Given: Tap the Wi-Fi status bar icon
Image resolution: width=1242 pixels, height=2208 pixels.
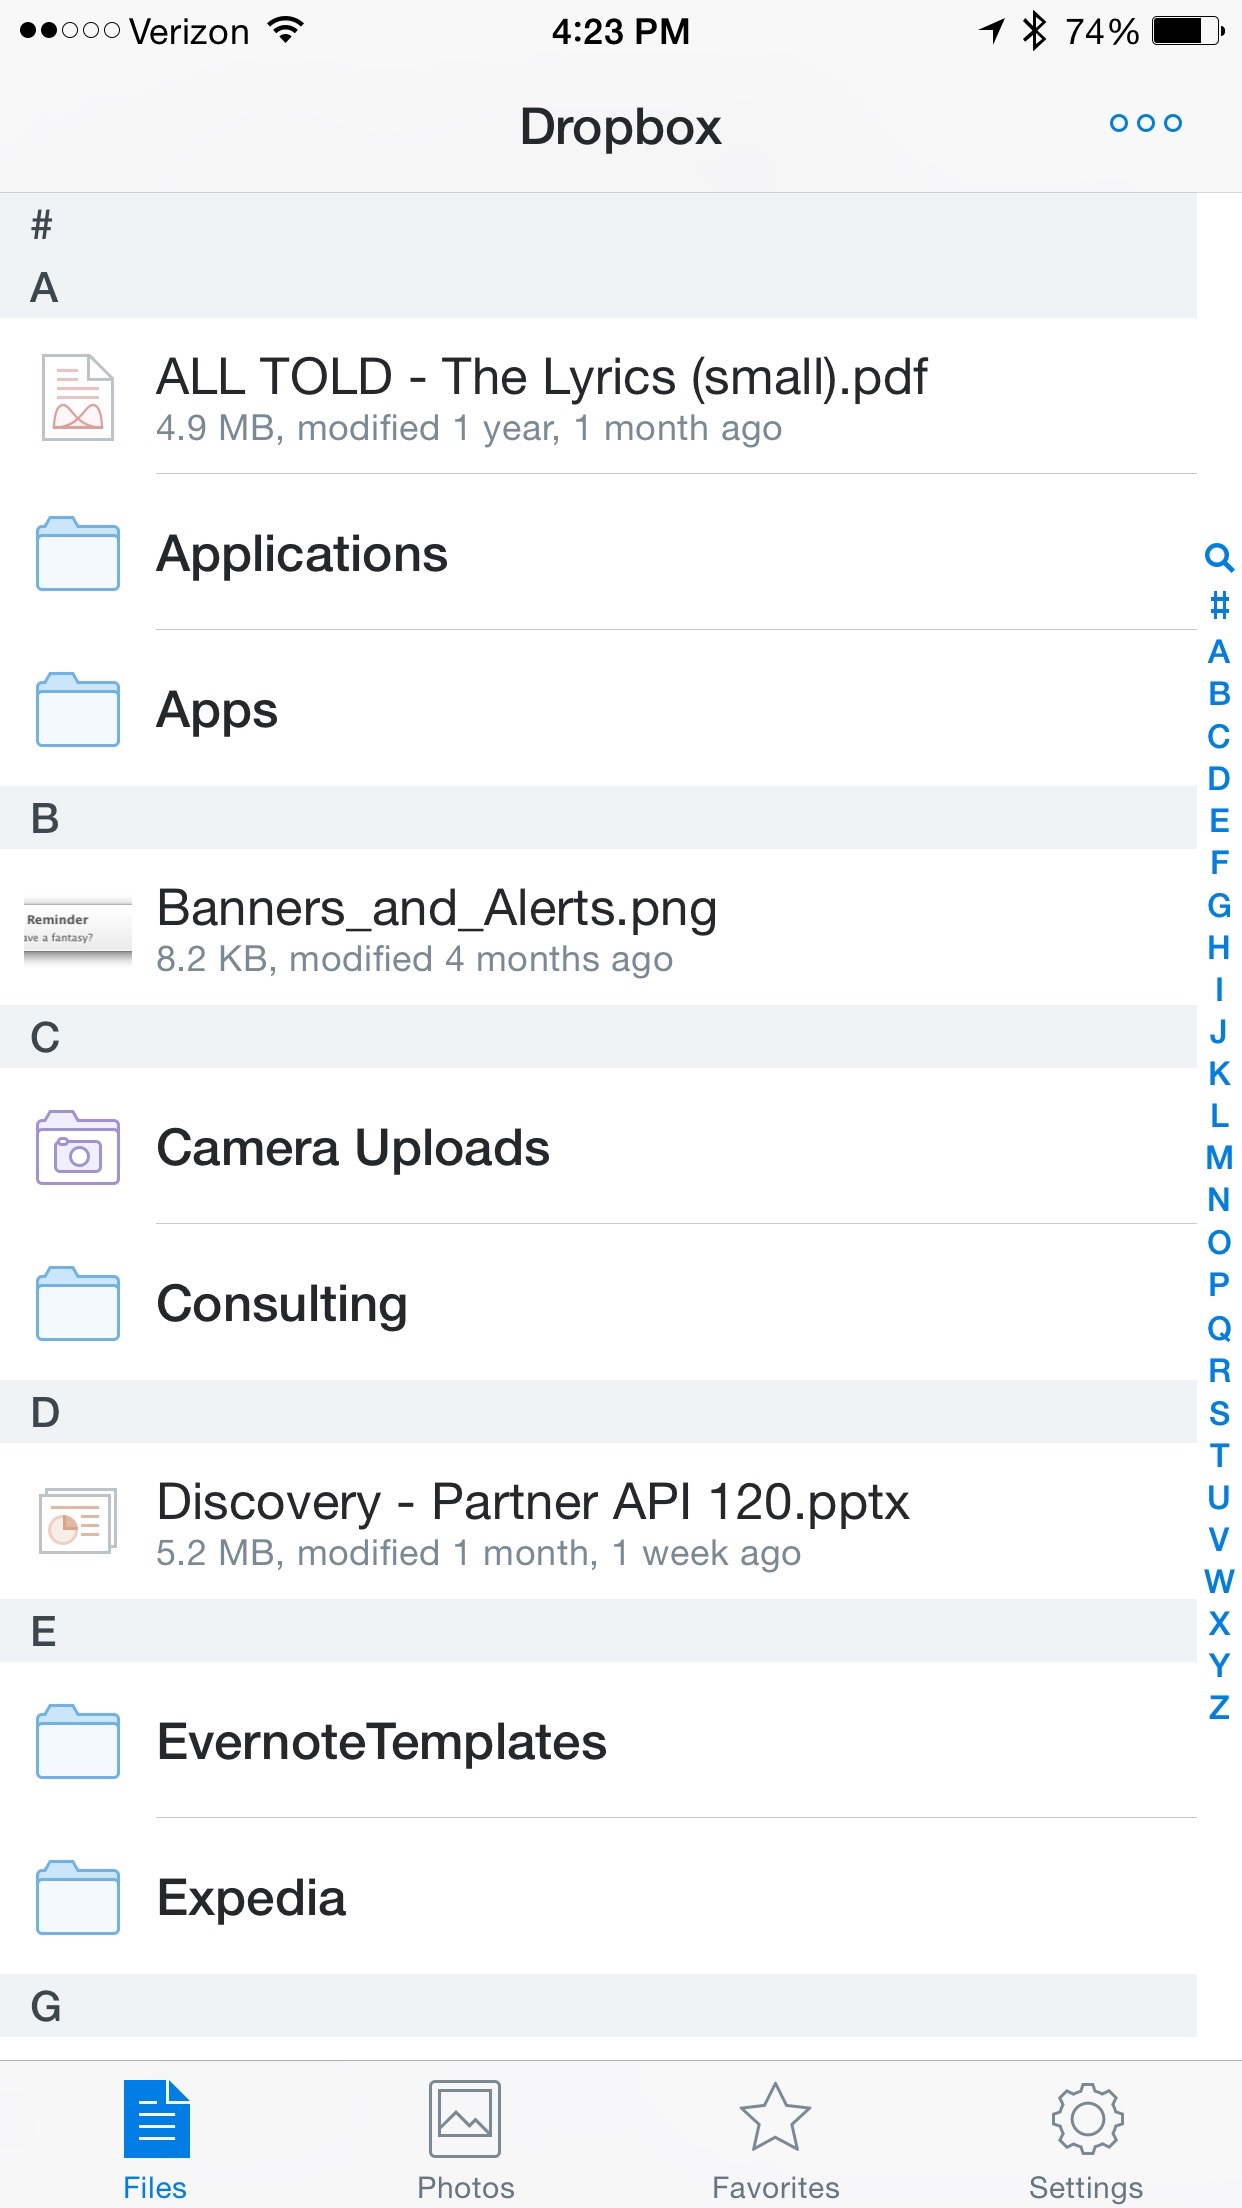Looking at the screenshot, I should pos(286,31).
